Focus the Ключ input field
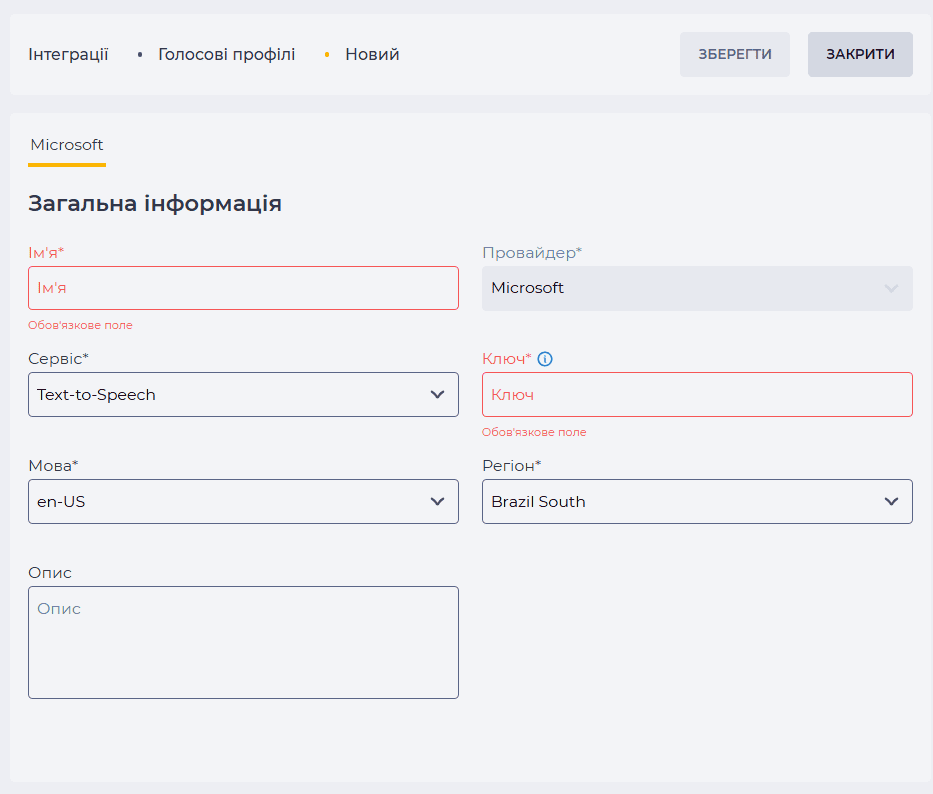Viewport: 933px width, 794px height. click(697, 395)
